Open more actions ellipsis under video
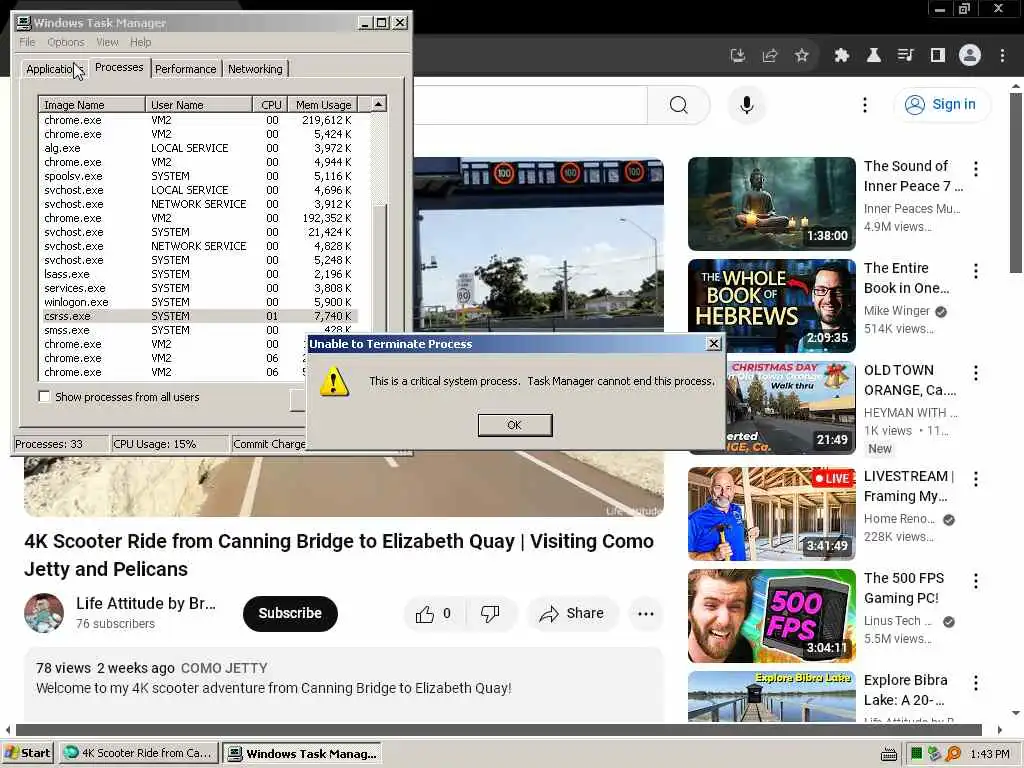1024x768 pixels. pos(646,613)
